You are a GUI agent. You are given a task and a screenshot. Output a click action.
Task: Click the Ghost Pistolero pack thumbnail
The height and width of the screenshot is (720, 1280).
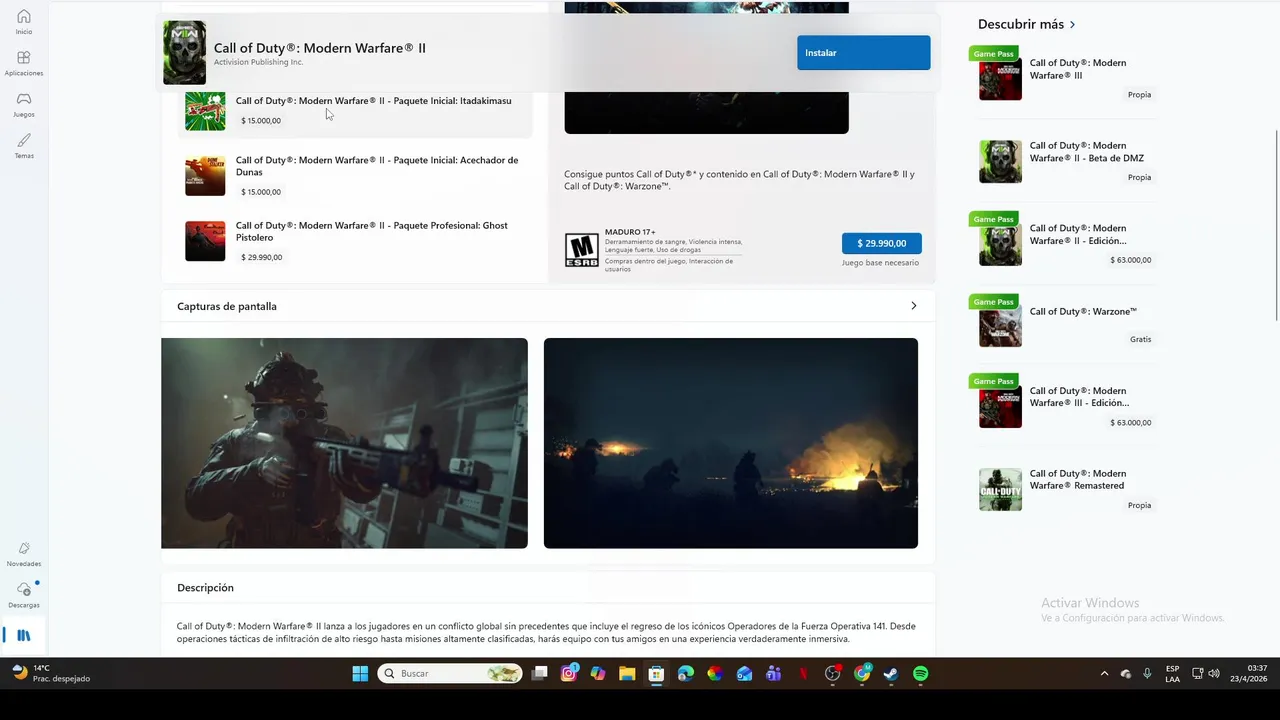[205, 241]
